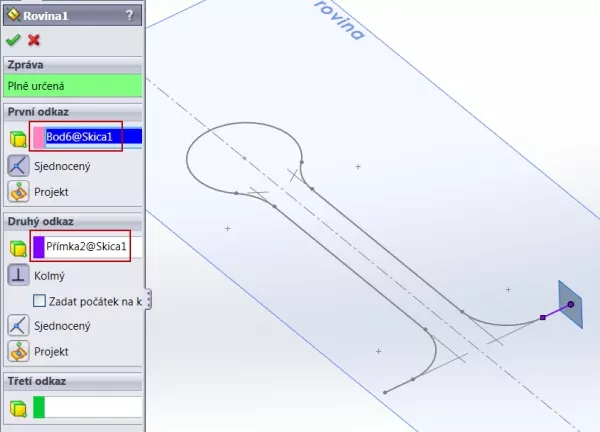Select Projekt icon under První odkaz

click(x=17, y=190)
